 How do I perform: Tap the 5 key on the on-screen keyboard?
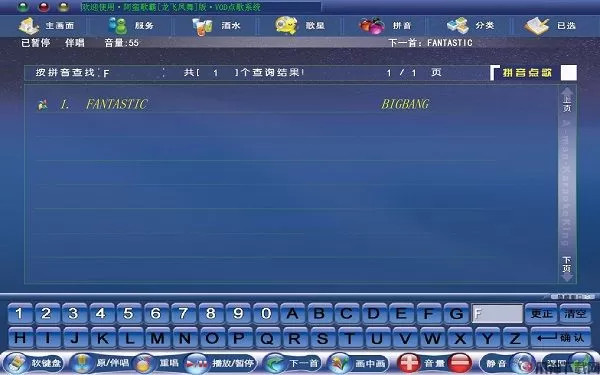129,314
